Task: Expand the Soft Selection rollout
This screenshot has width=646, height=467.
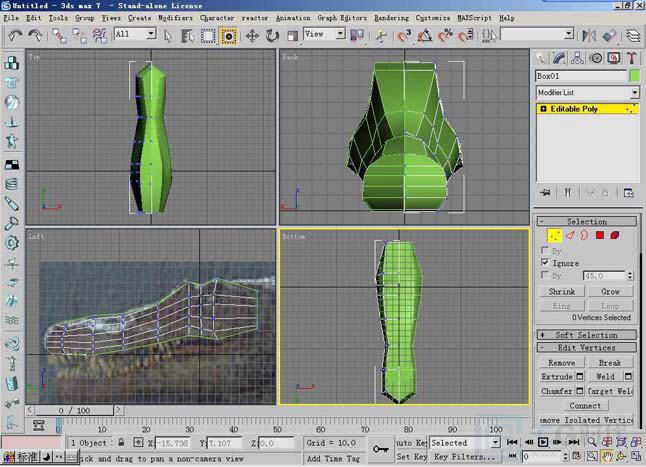Action: [x=587, y=335]
